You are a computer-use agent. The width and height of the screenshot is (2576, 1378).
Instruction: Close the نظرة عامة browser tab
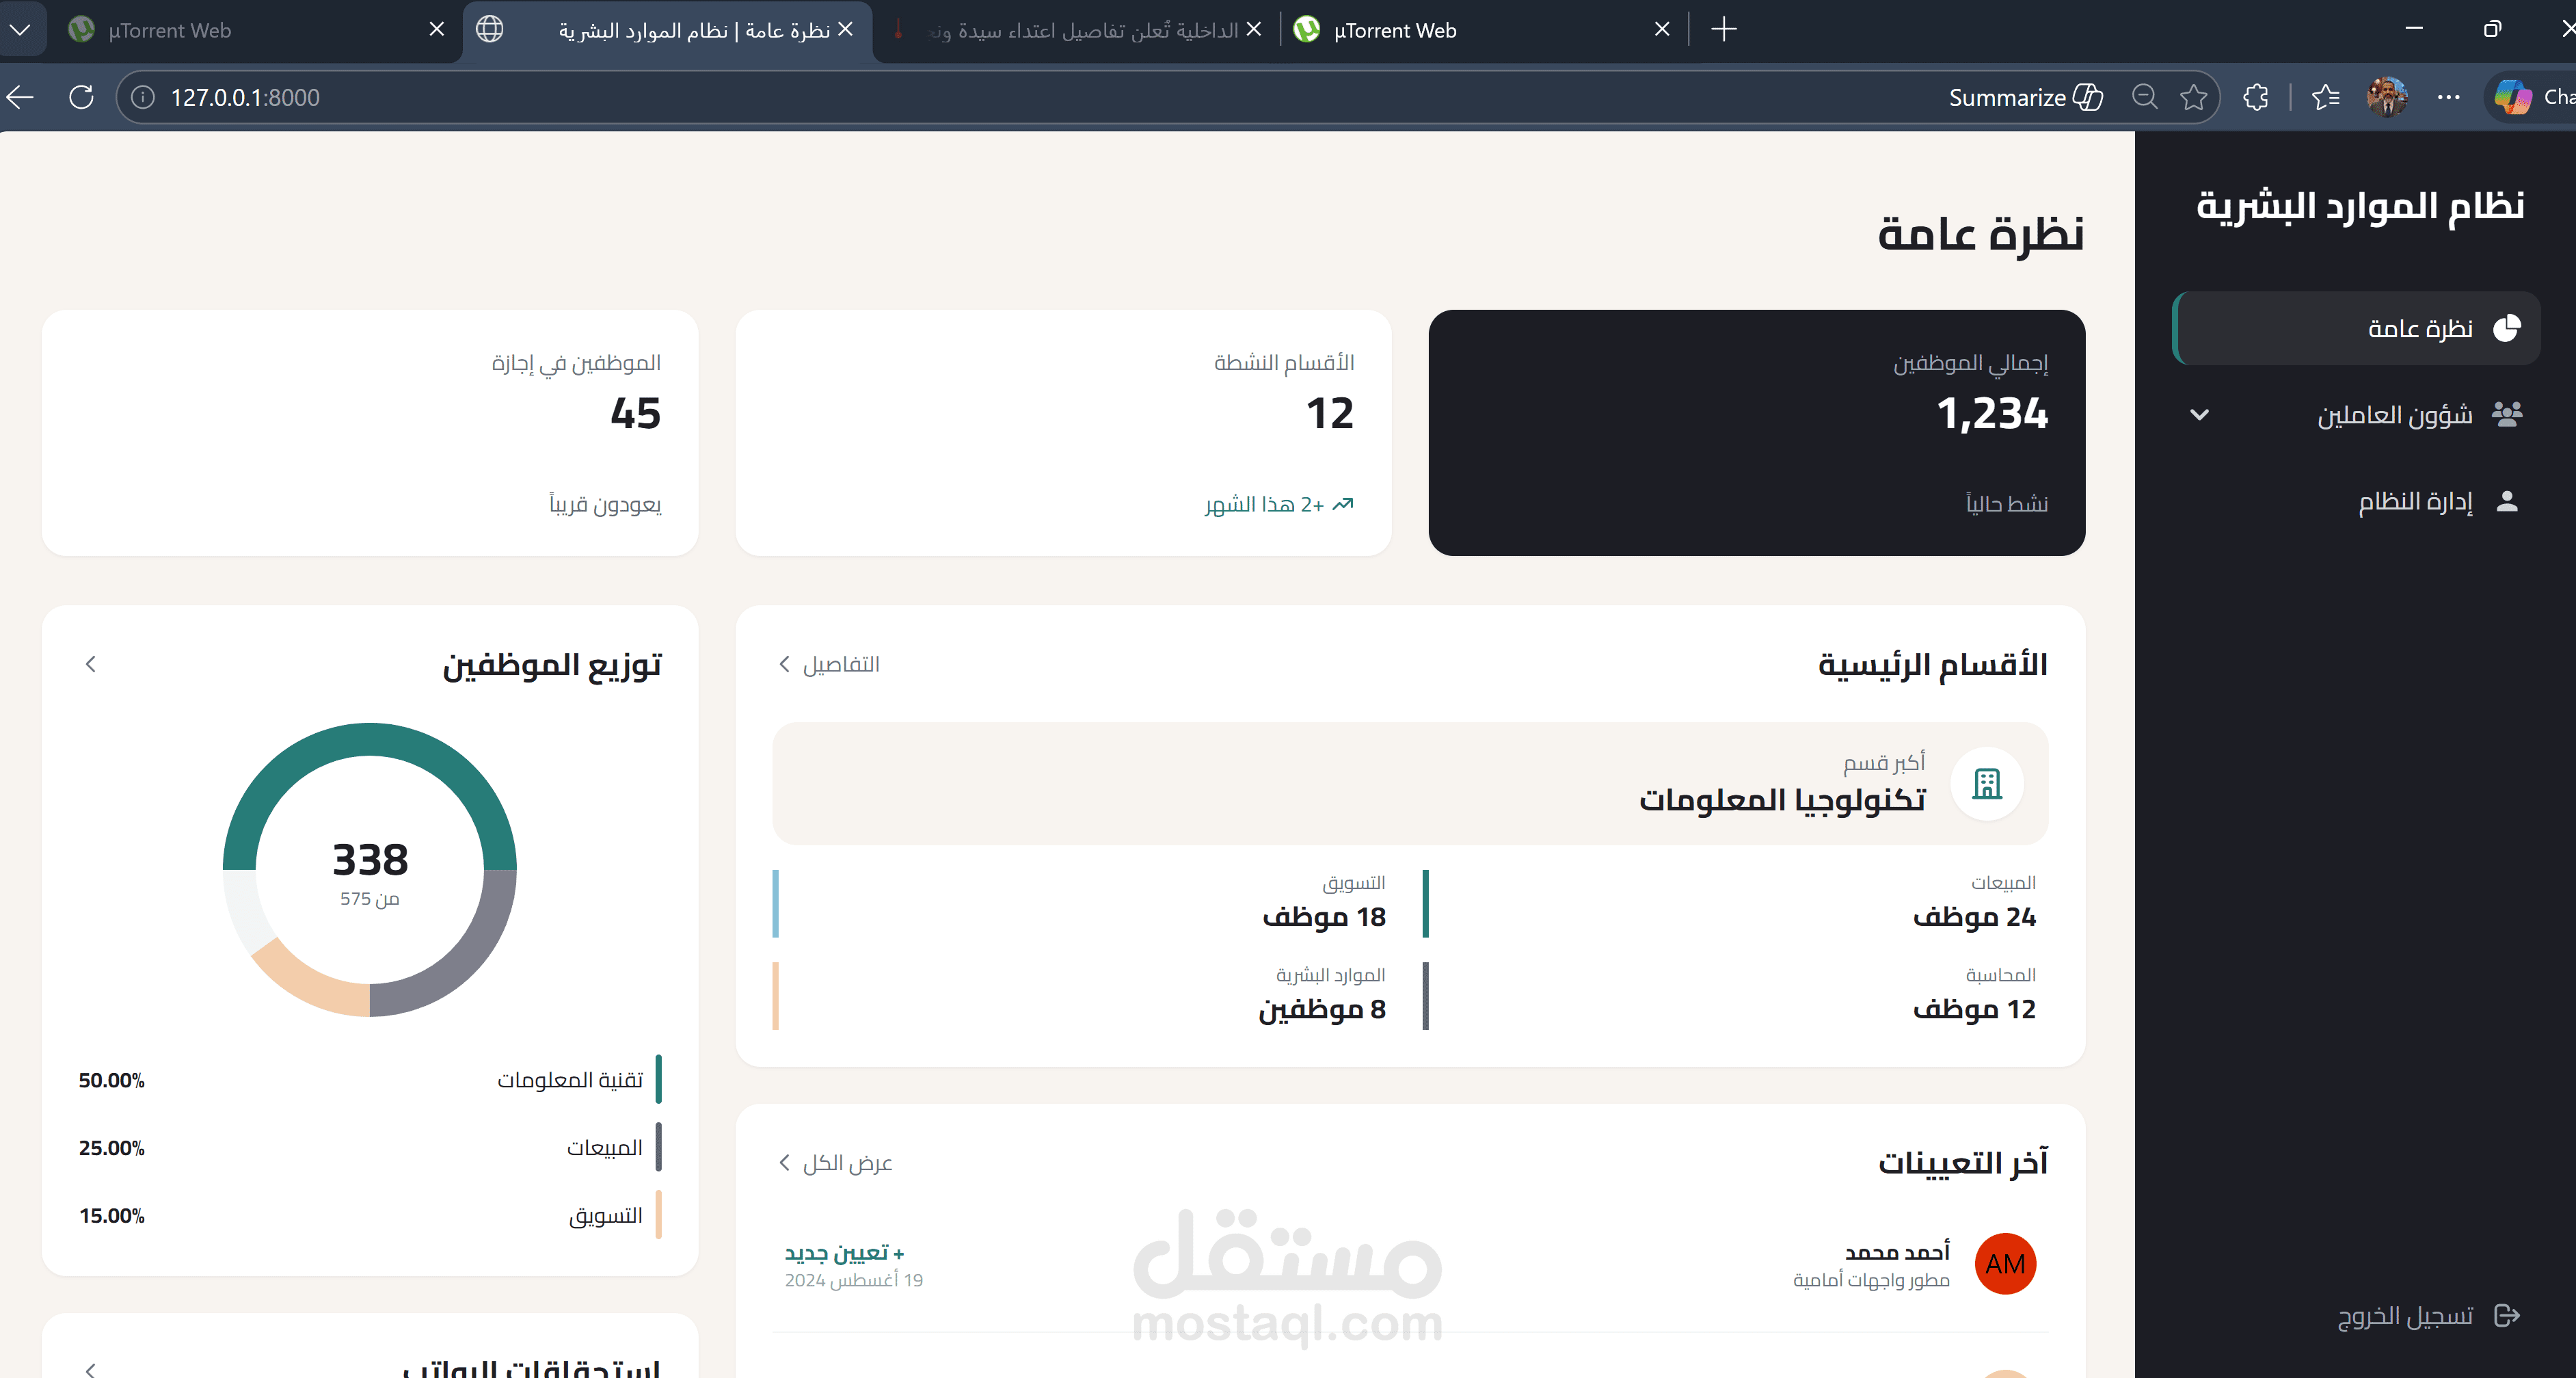(845, 30)
